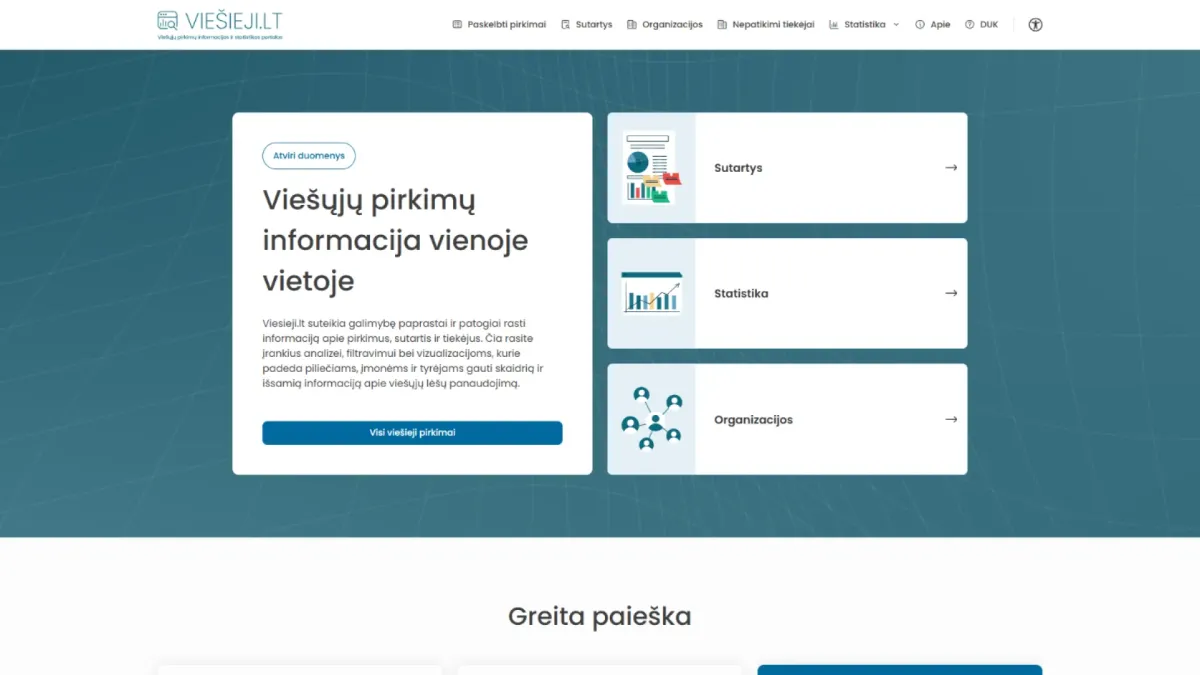
Task: Click the question mark icon beside DUK
Action: coord(969,25)
